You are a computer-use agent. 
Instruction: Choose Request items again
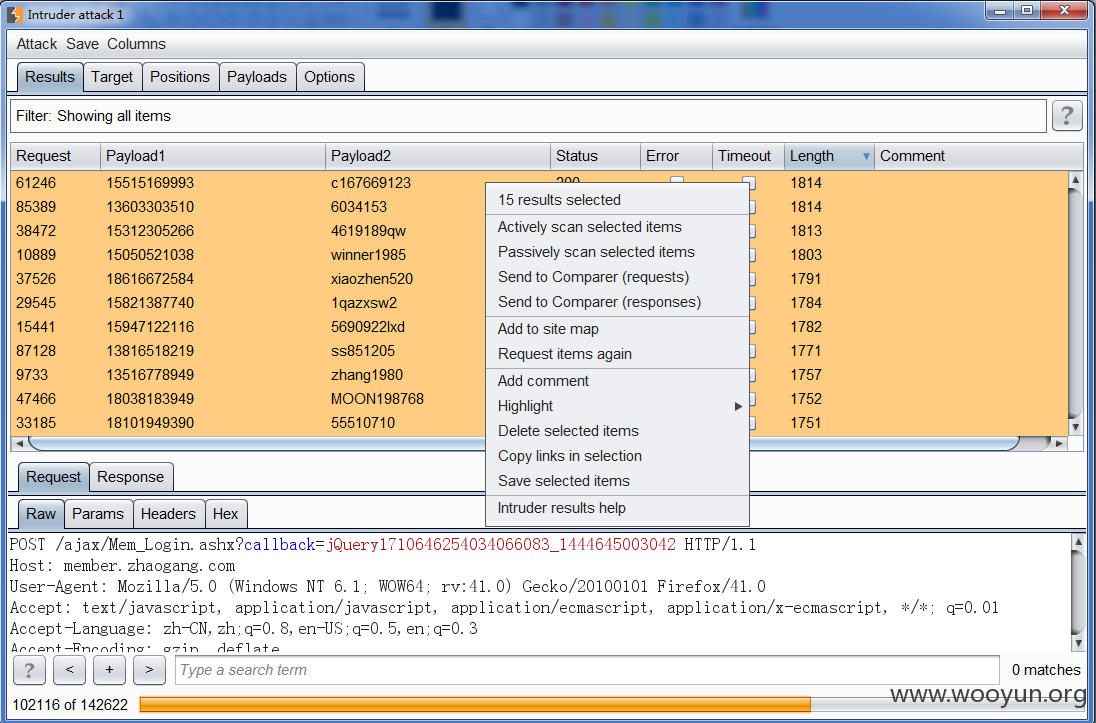pos(617,355)
